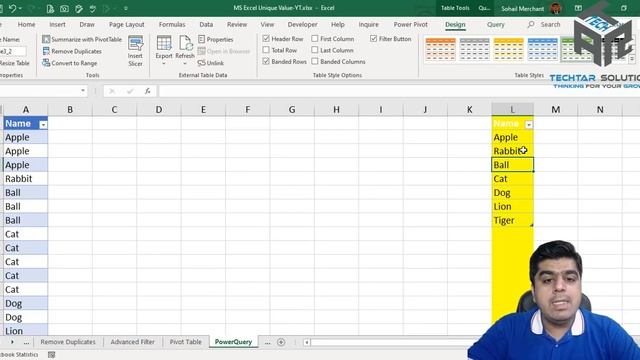Select cell containing Lion in column L

tap(512, 207)
